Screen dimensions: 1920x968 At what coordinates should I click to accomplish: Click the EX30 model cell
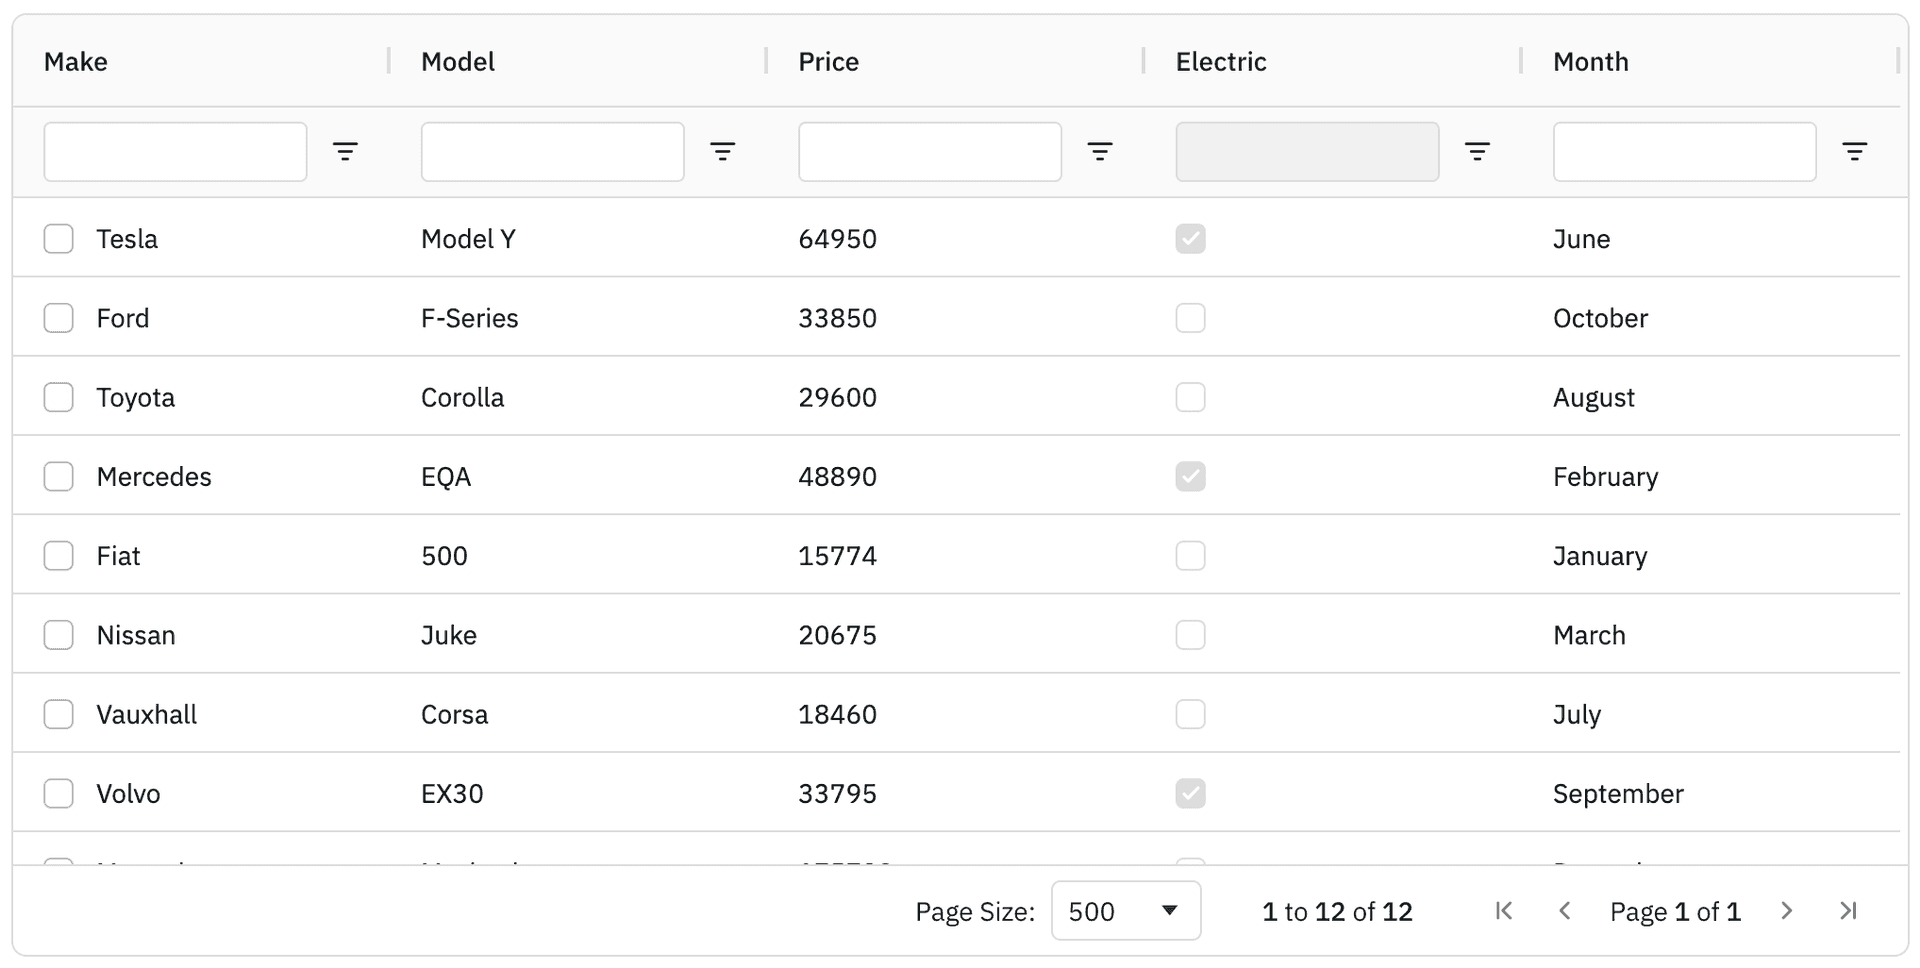pyautogui.click(x=453, y=793)
